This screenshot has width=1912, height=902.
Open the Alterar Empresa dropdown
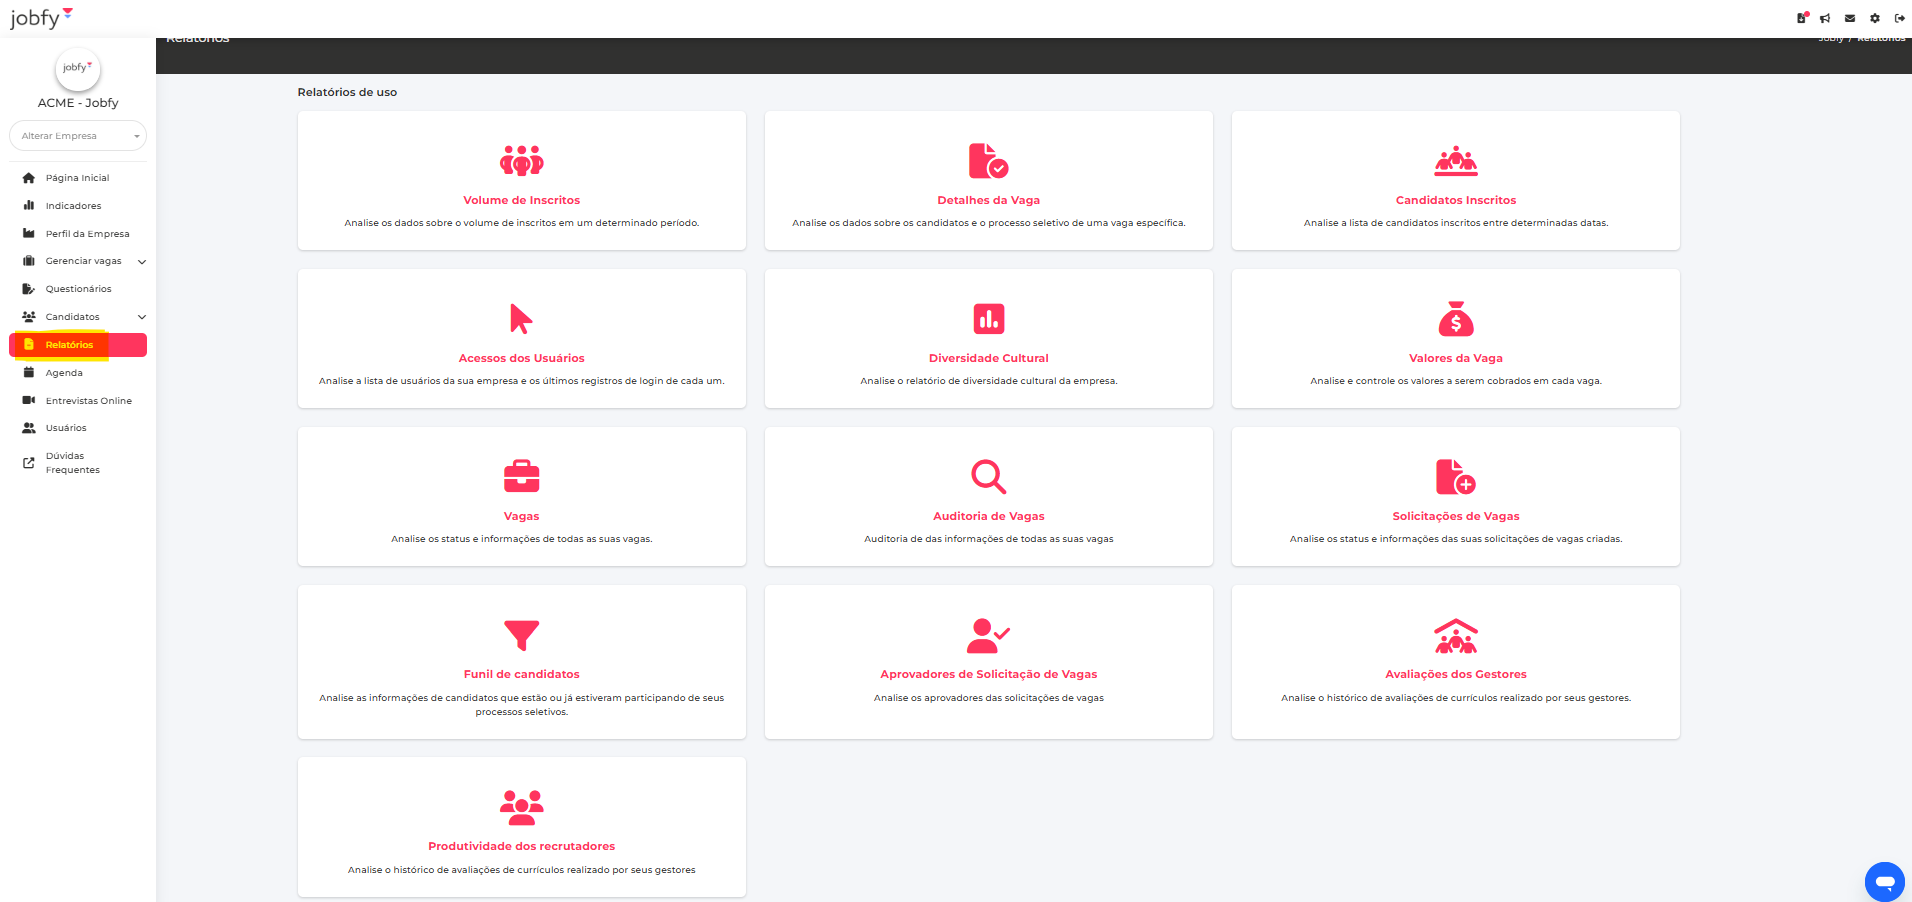78,136
